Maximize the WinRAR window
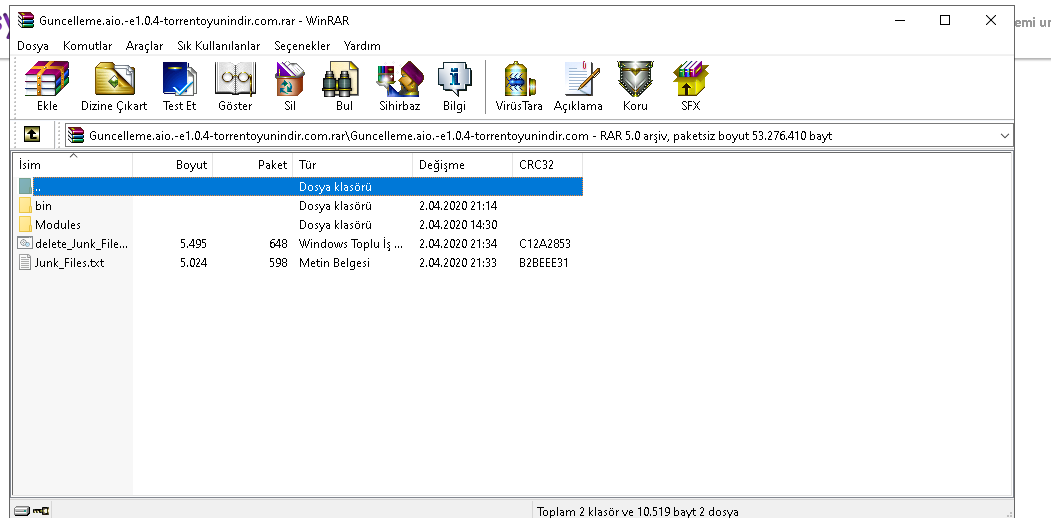The width and height of the screenshot is (1051, 518). click(x=945, y=20)
